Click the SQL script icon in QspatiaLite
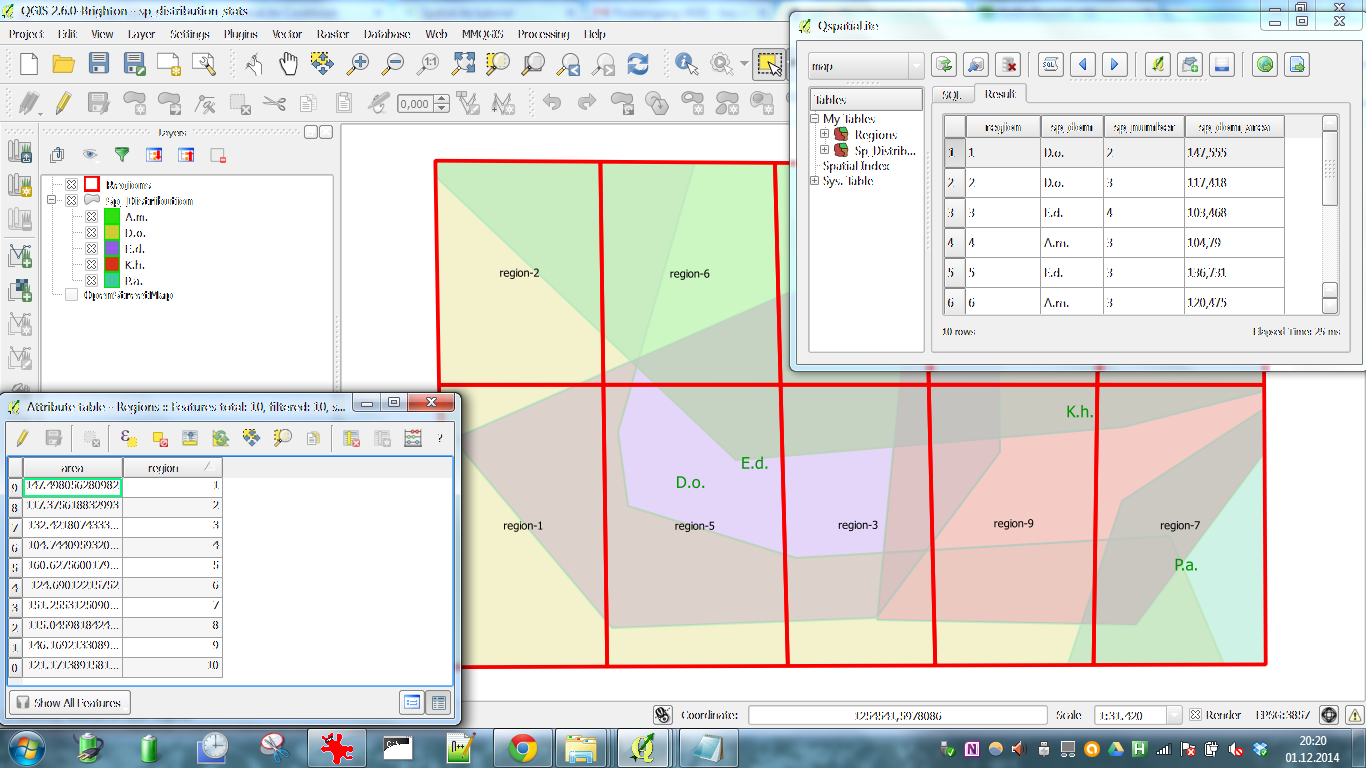The height and width of the screenshot is (768, 1366). tap(1050, 65)
